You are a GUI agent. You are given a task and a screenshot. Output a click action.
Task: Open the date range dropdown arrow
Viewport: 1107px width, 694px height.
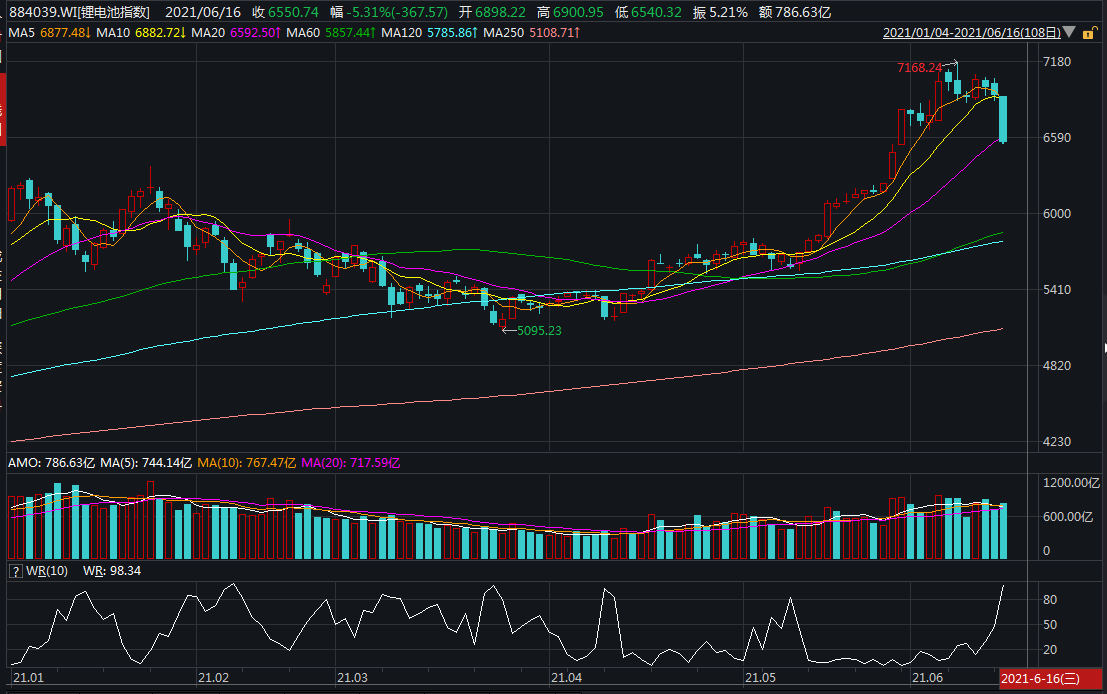pyautogui.click(x=1069, y=33)
